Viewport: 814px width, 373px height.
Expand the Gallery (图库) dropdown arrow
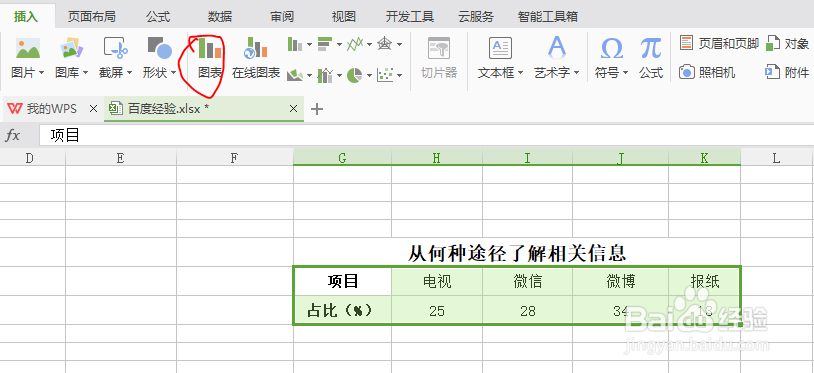86,74
